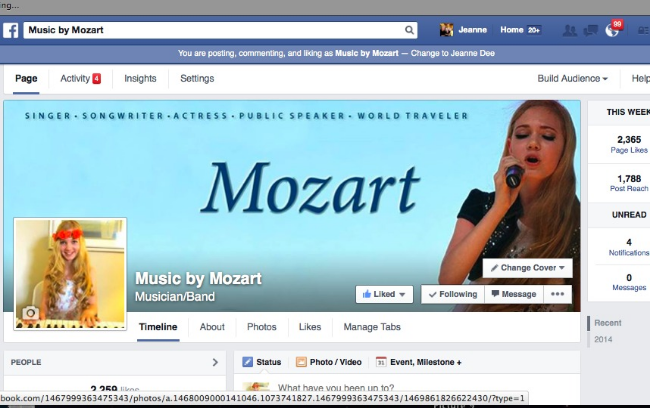Open the Likes tab
The height and width of the screenshot is (408, 650).
coord(310,327)
